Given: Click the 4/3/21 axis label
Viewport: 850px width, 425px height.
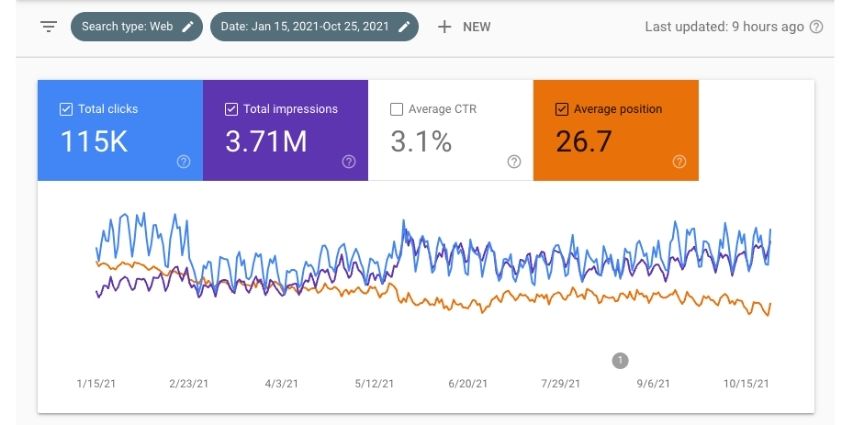Looking at the screenshot, I should coord(281,384).
